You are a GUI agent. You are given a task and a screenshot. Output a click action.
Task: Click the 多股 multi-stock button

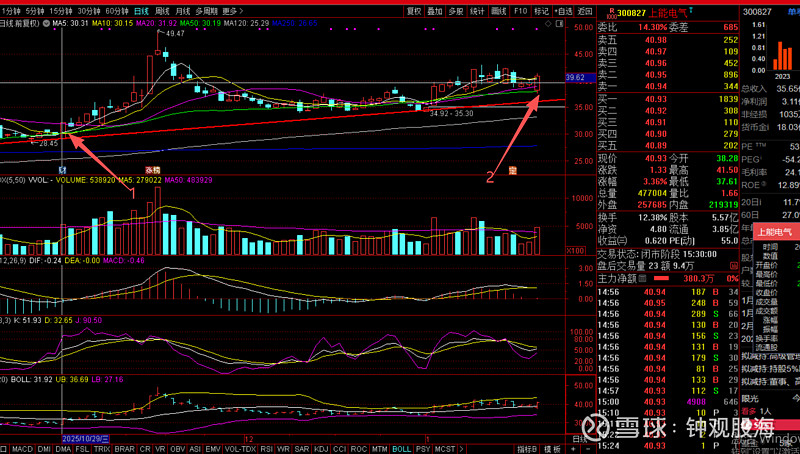[x=456, y=11]
